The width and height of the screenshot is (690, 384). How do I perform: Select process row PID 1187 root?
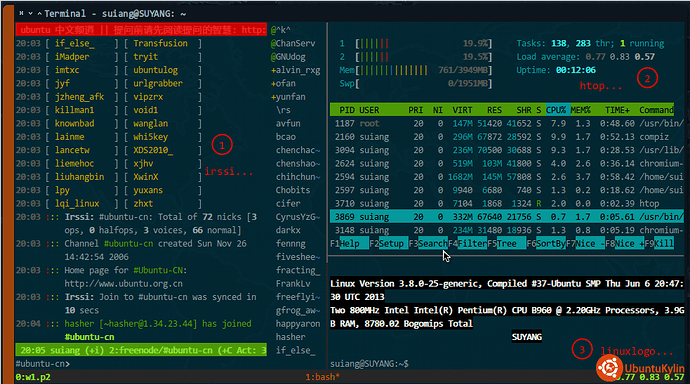(x=506, y=124)
